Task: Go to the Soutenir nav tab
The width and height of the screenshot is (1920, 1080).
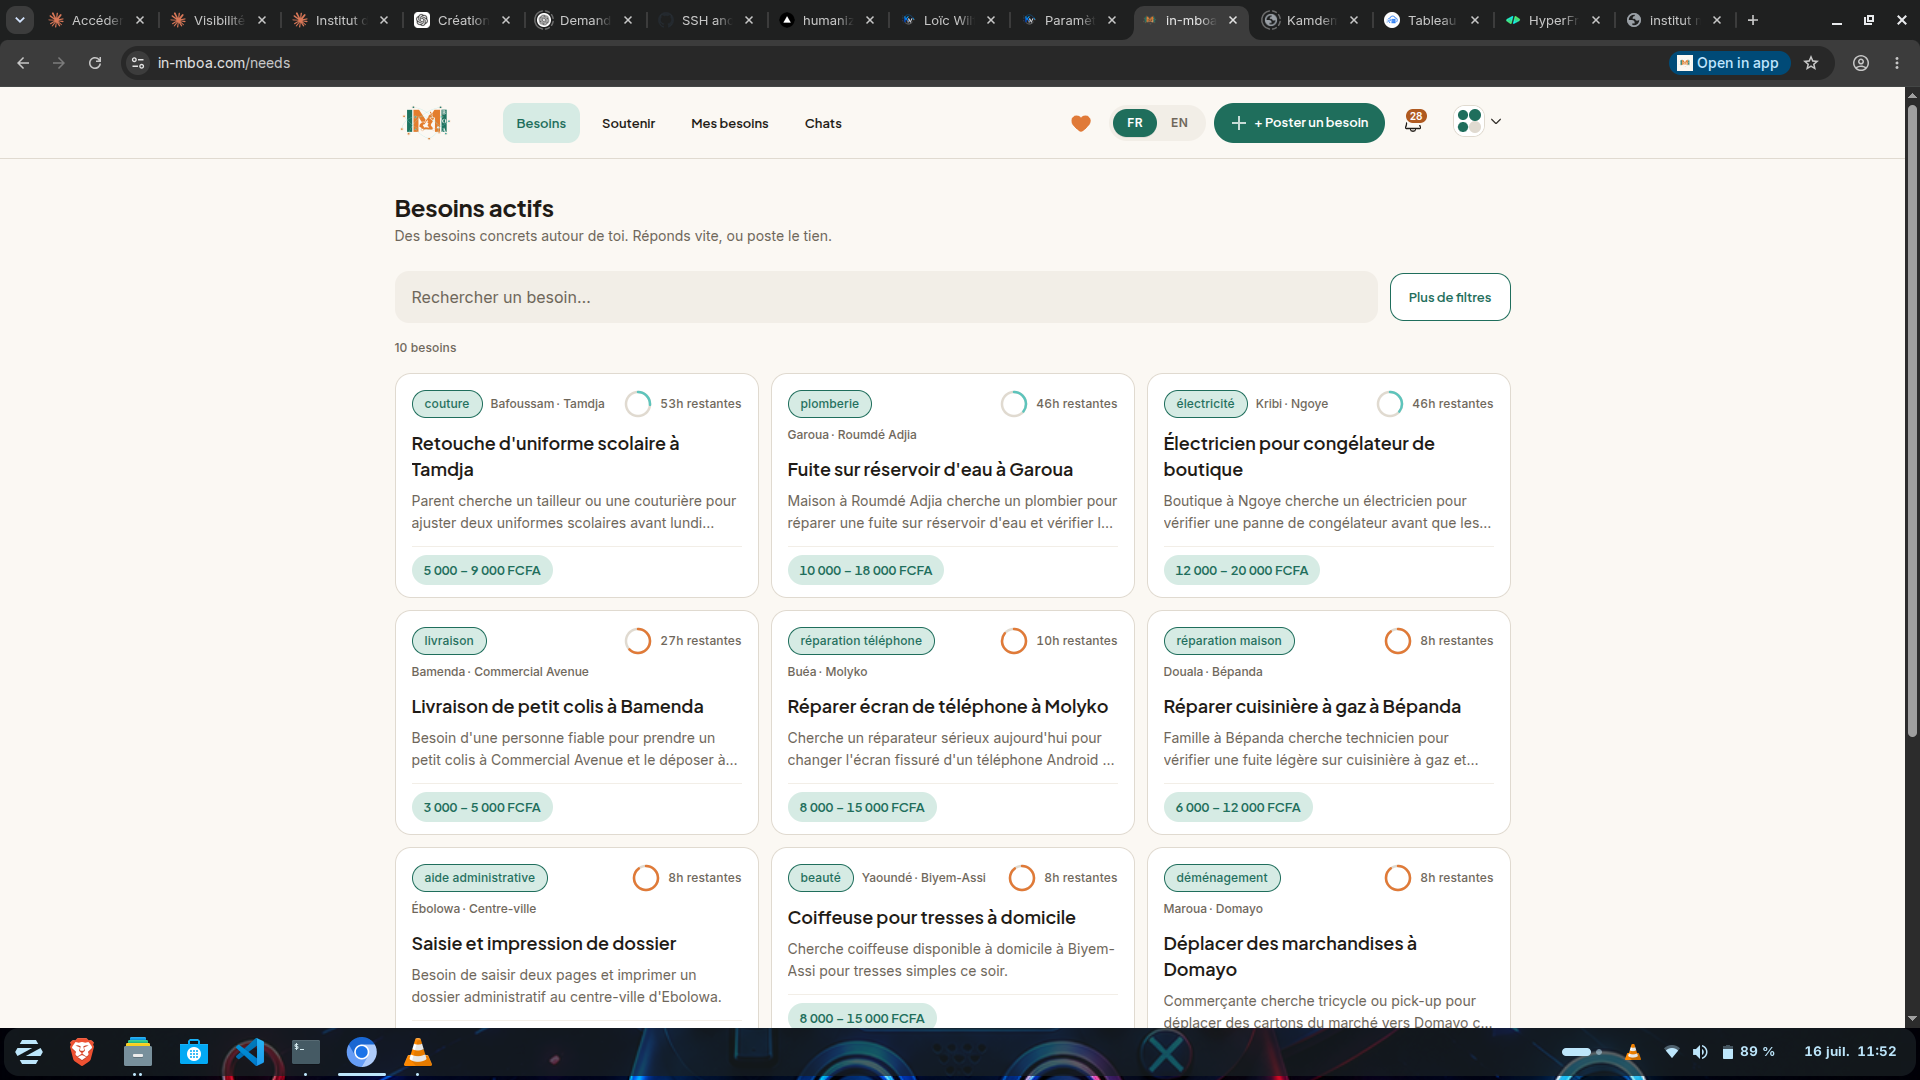Action: (x=628, y=123)
